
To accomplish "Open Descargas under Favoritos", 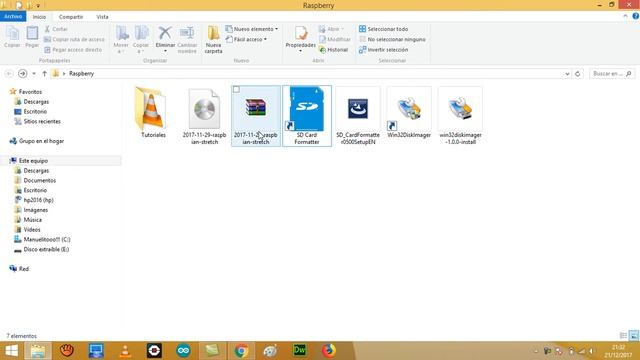I will 36,102.
